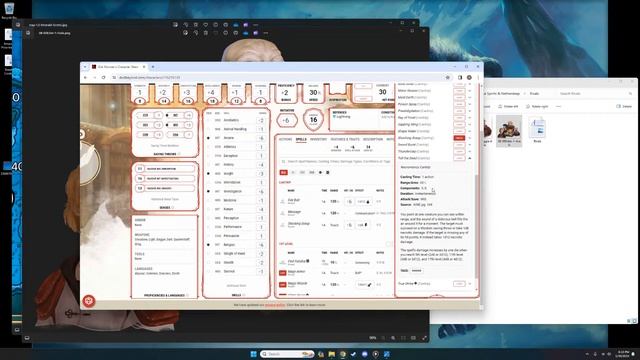Open Saving Throws settings gear
The image size is (640, 360).
(179, 154)
